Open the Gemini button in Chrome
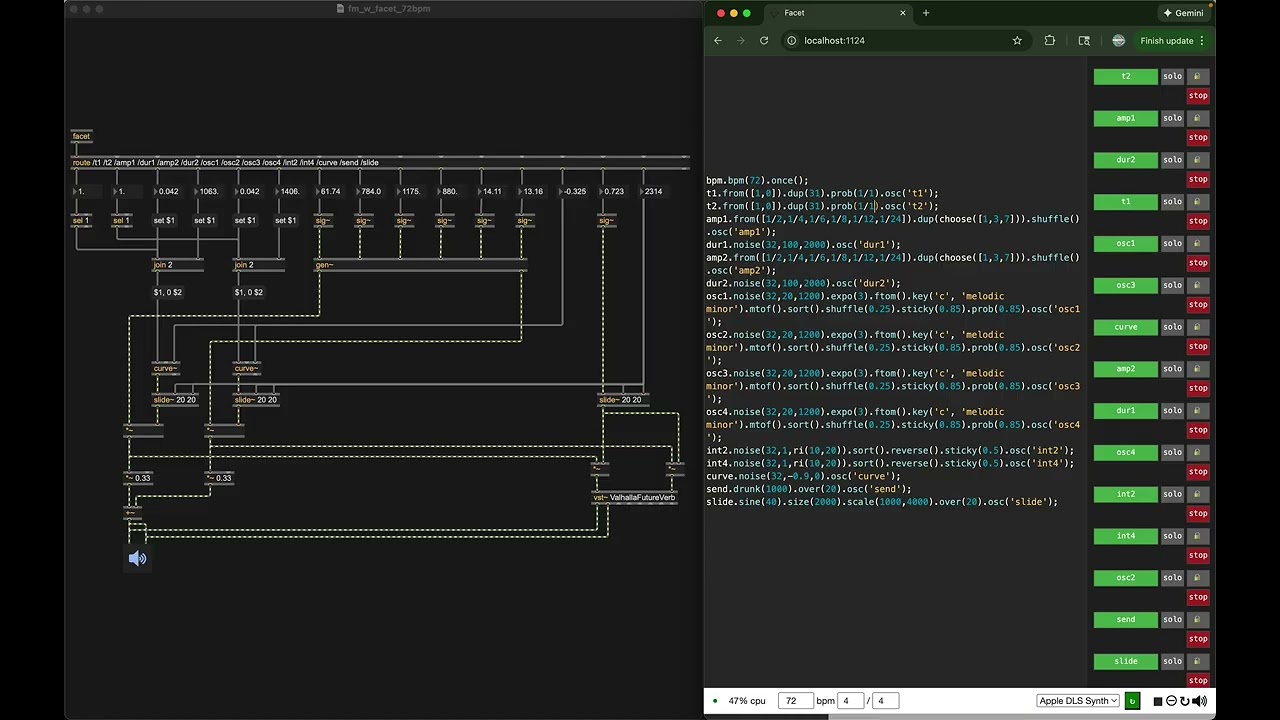 pyautogui.click(x=1183, y=13)
